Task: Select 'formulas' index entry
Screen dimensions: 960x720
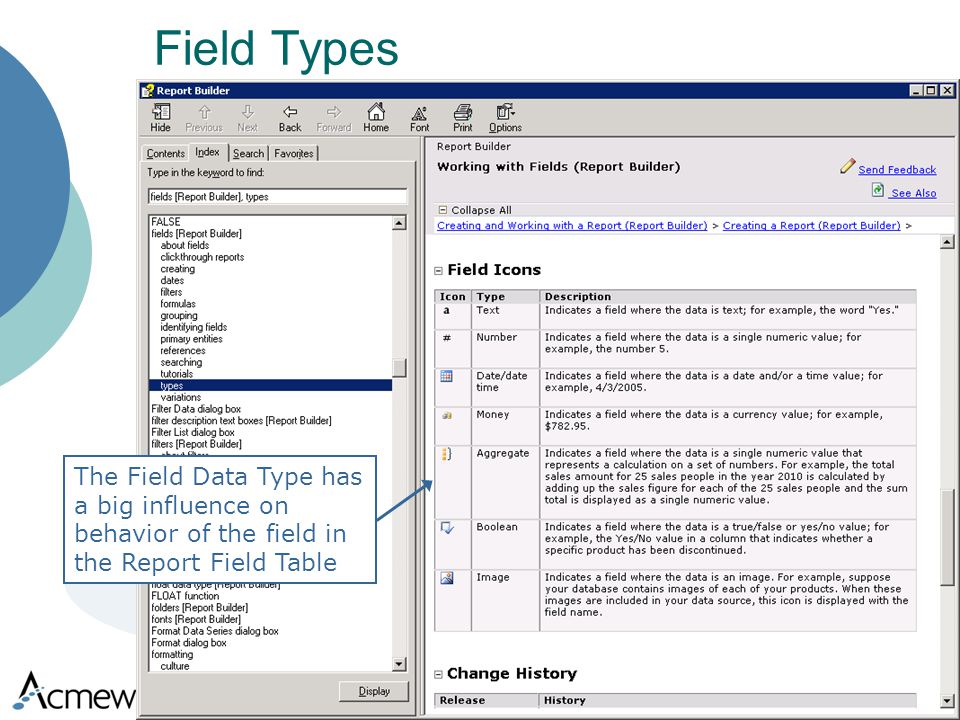Action: pos(178,304)
